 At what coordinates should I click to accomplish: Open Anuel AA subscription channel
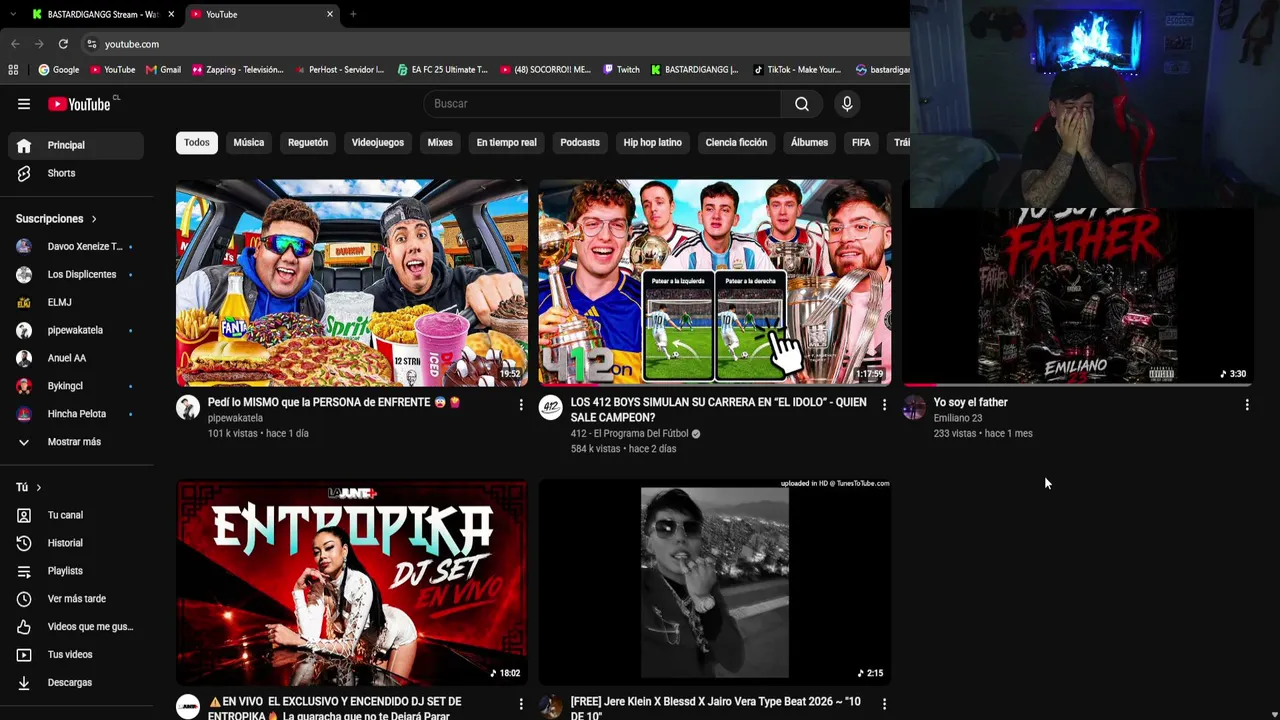pyautogui.click(x=76, y=358)
